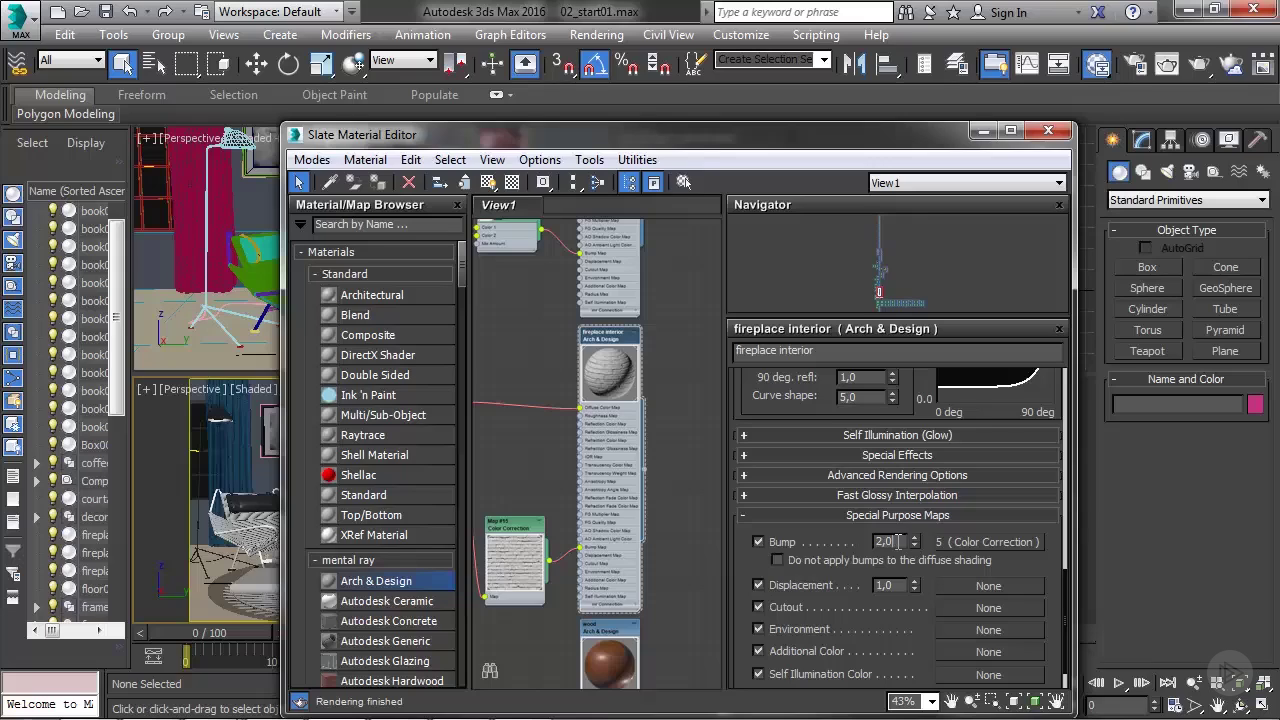Activate Select by Name tool

pos(154,64)
